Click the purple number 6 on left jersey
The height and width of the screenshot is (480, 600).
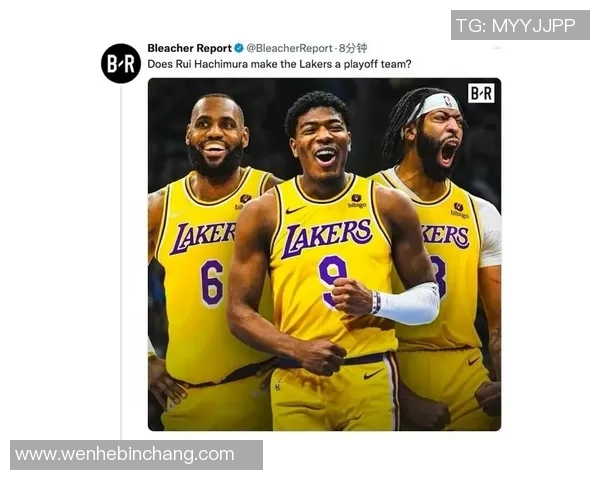coord(211,282)
